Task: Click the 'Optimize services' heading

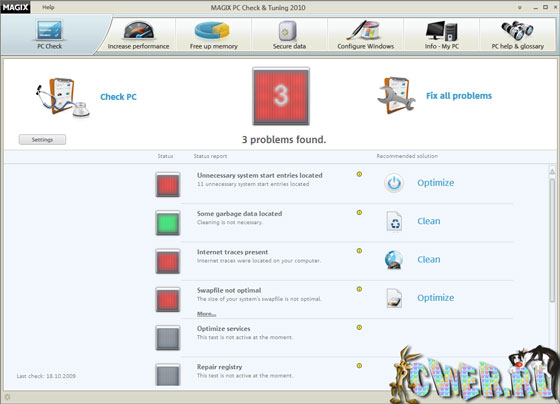Action: pyautogui.click(x=224, y=329)
